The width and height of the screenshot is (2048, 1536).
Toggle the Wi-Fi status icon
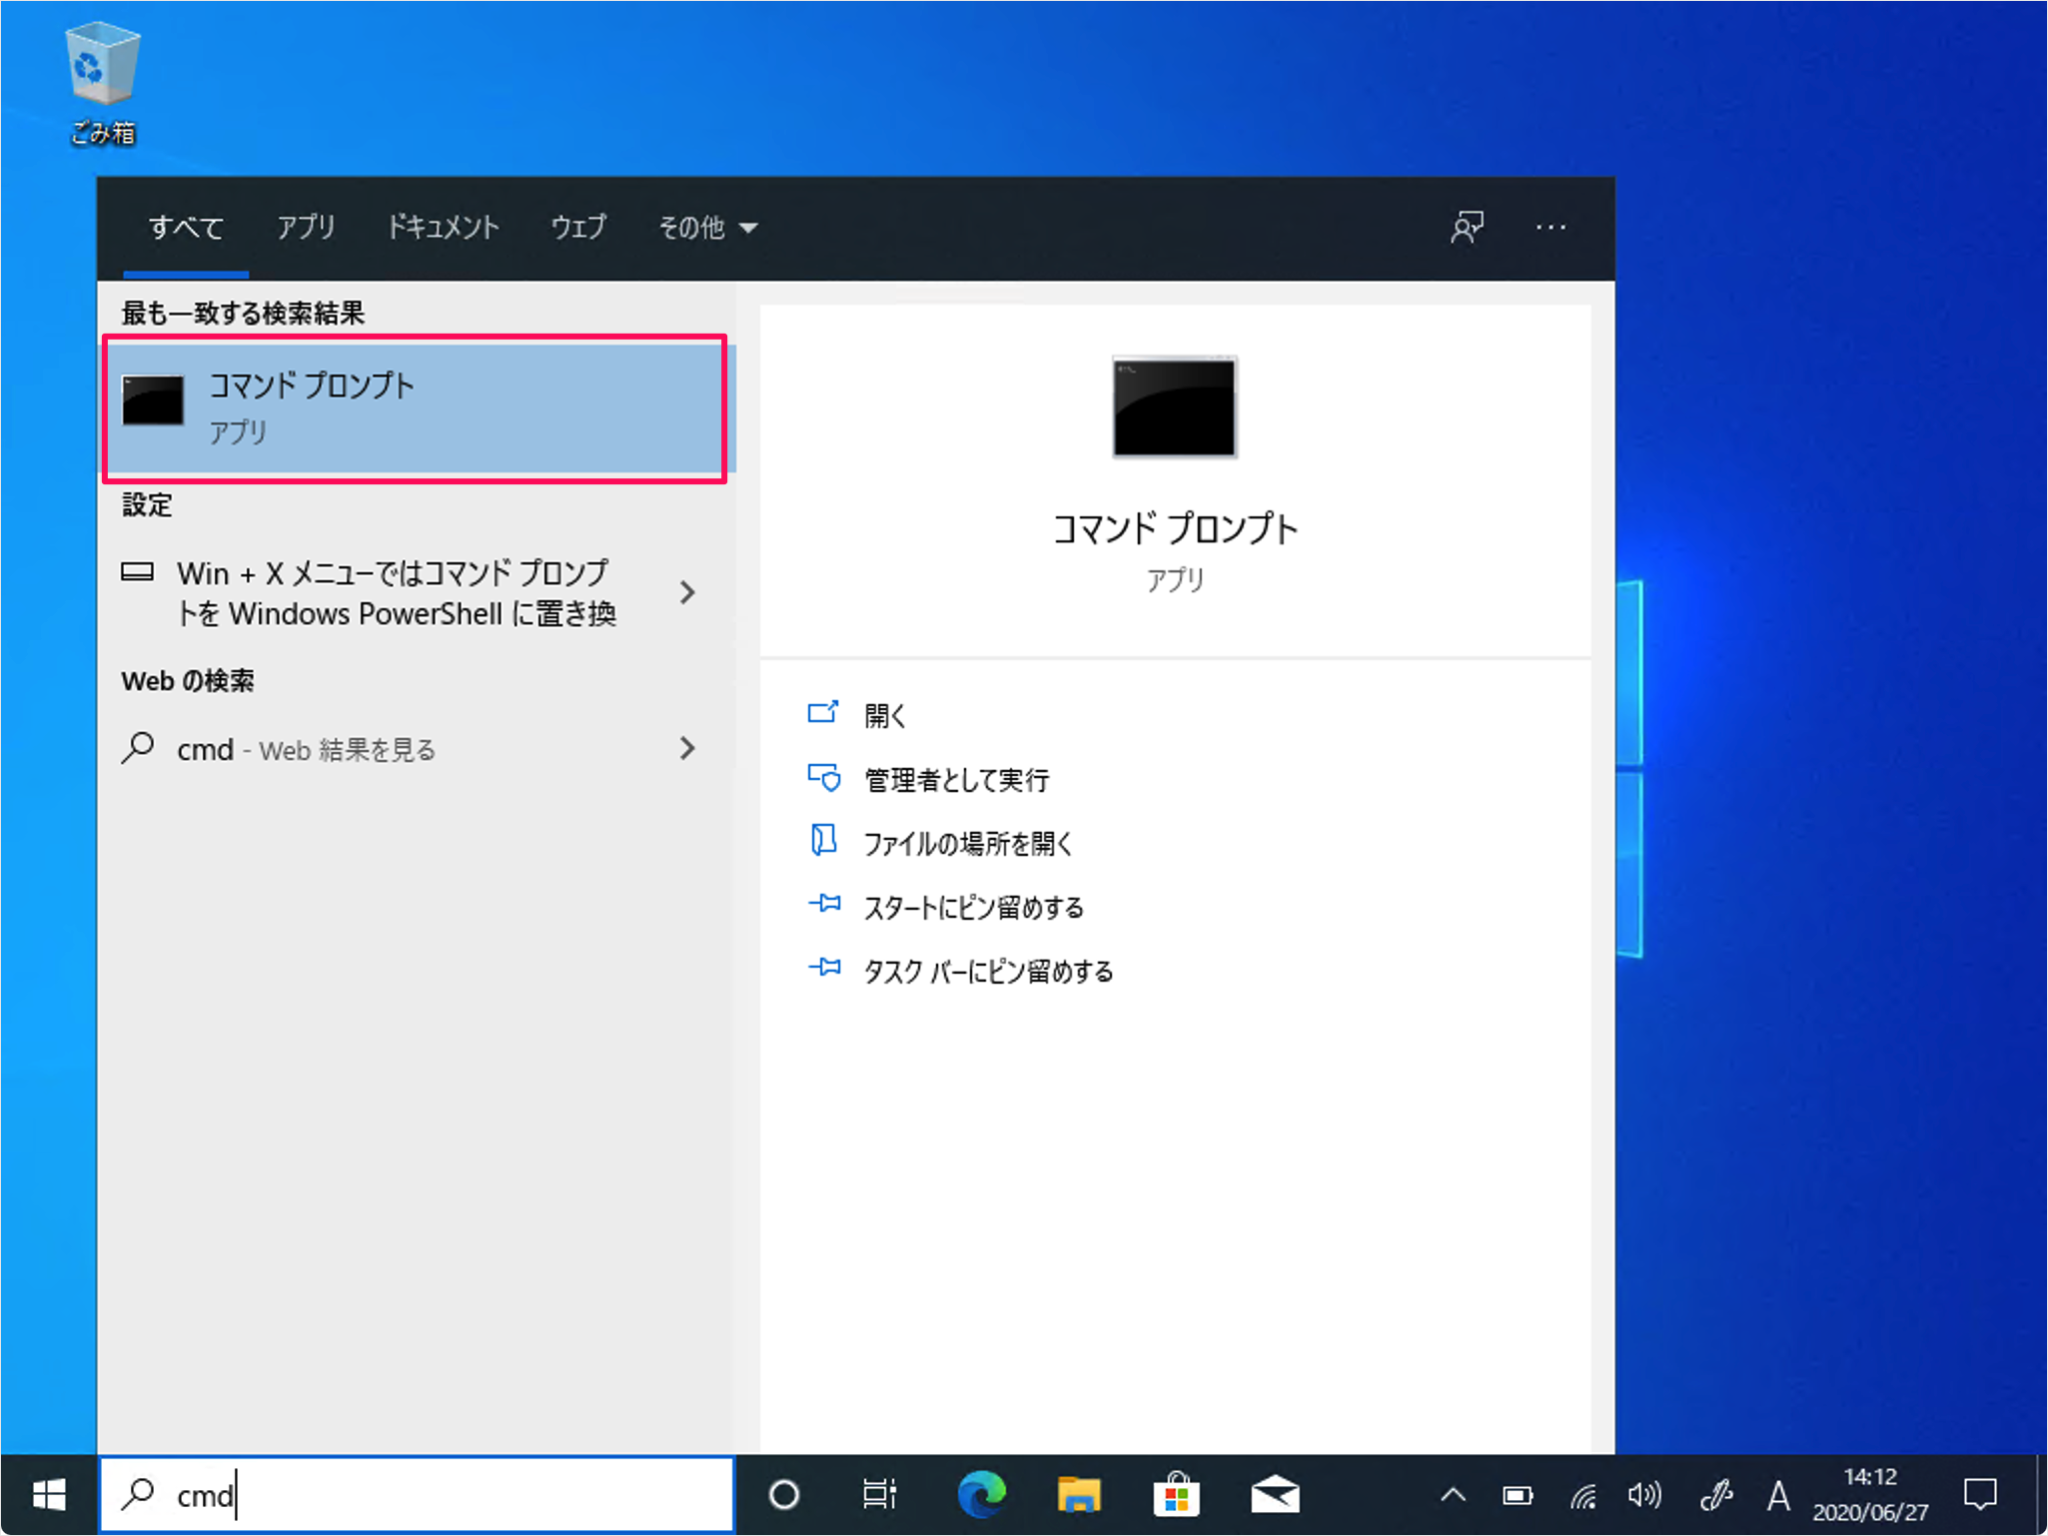1582,1494
